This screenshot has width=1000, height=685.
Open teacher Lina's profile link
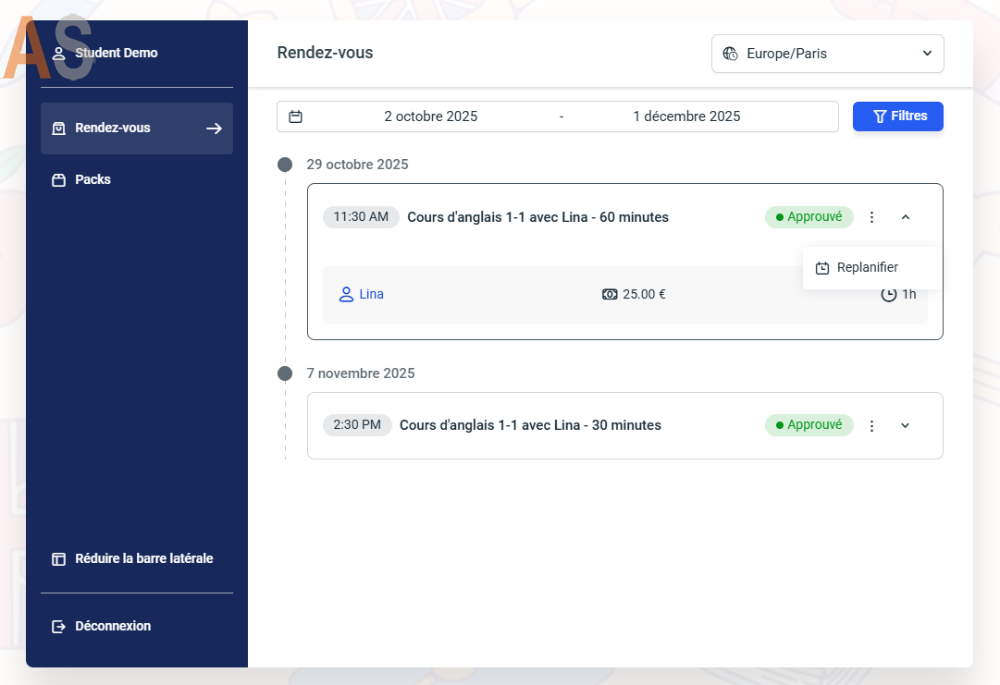(371, 294)
